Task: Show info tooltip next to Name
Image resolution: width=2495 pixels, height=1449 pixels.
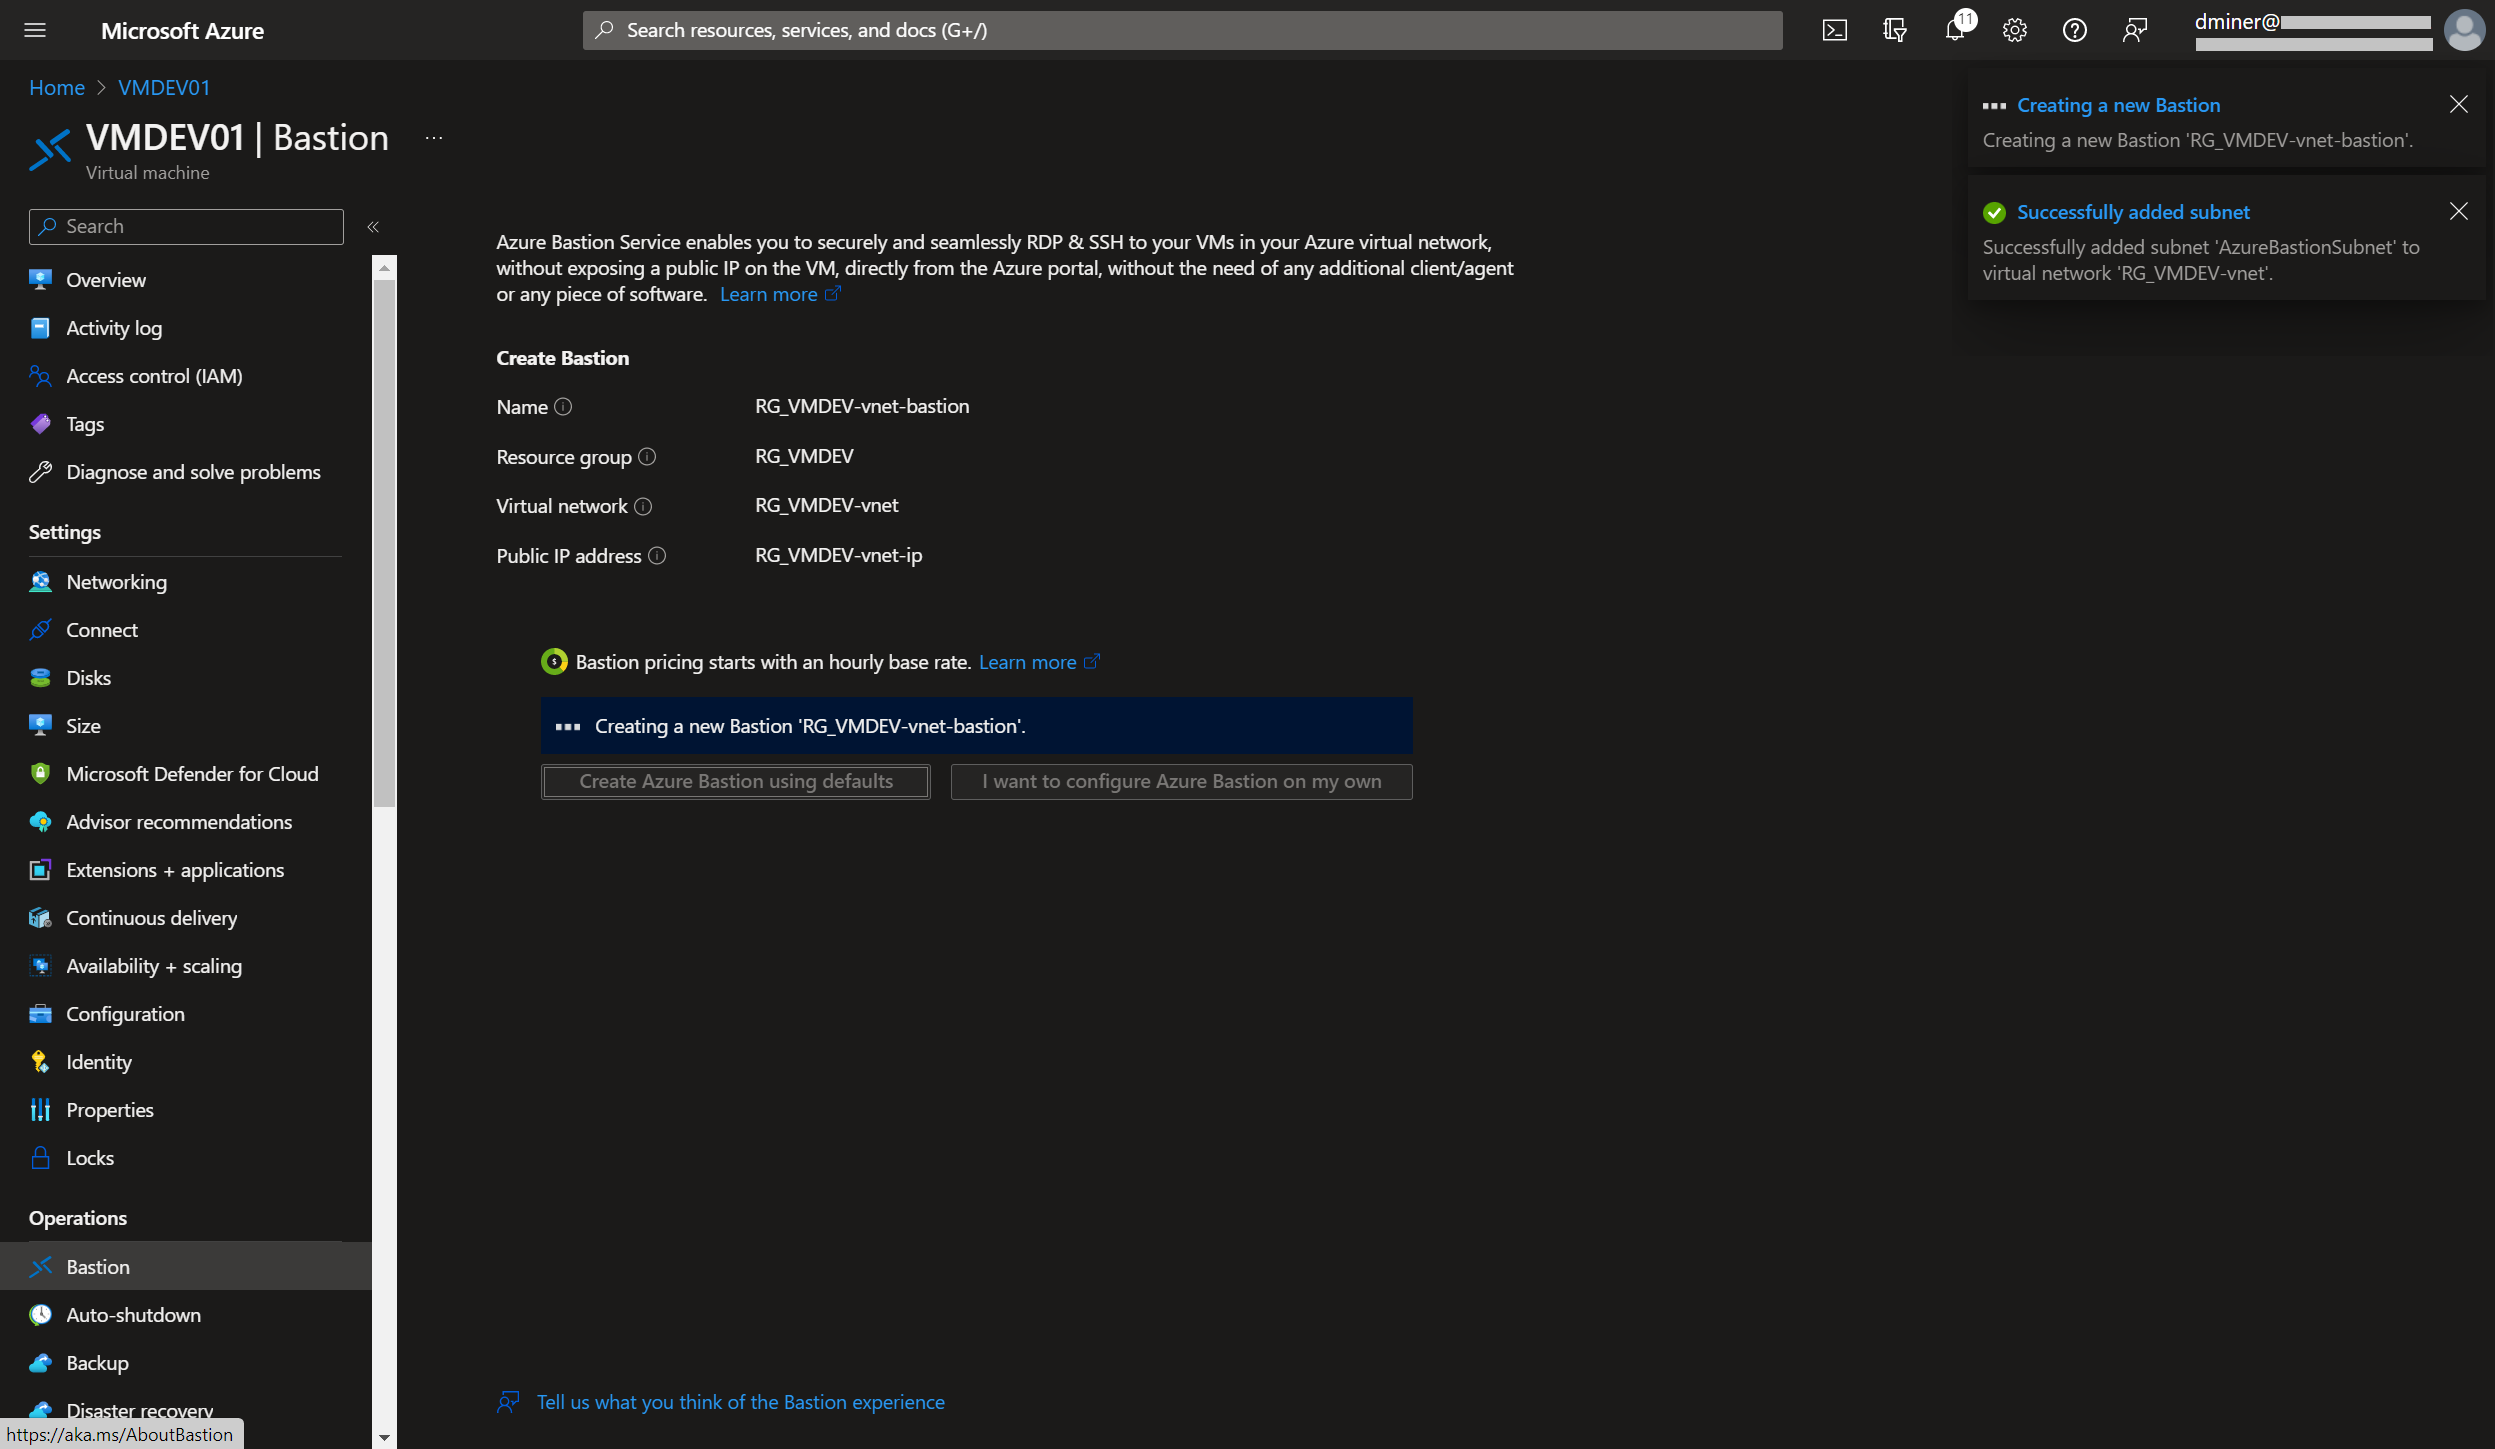Action: click(563, 406)
